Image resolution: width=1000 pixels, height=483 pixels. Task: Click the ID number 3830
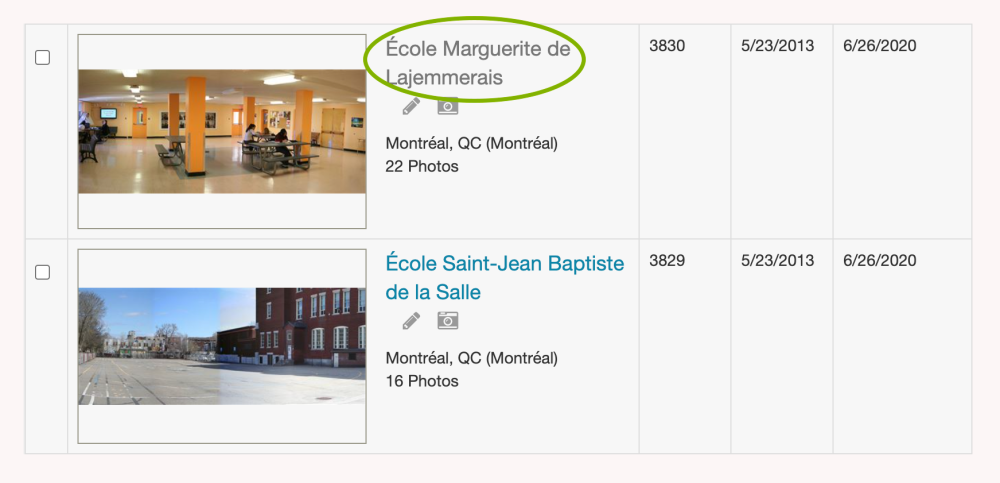[667, 46]
